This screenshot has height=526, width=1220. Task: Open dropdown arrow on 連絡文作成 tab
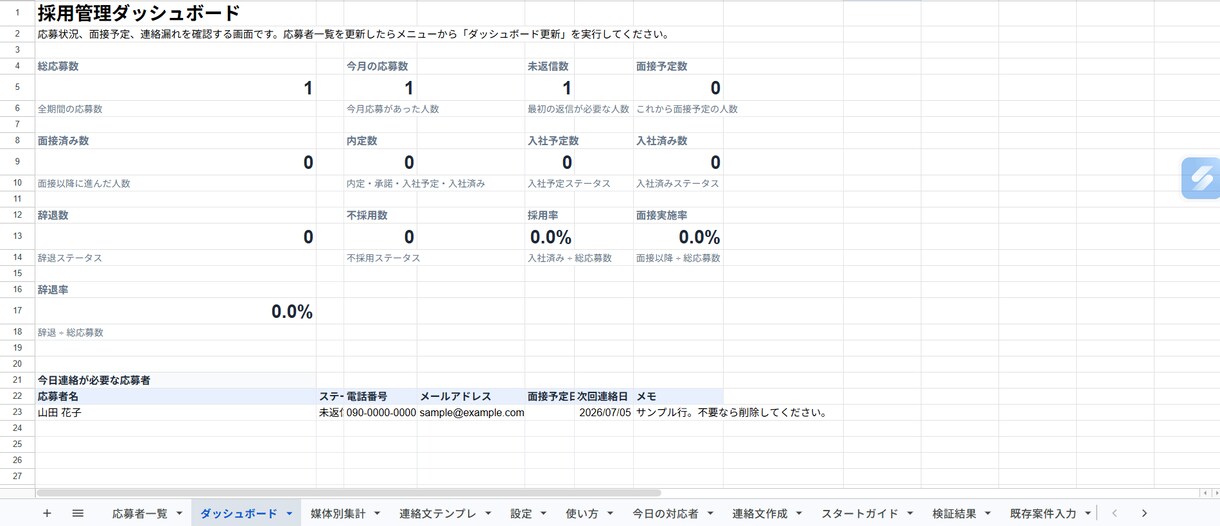tap(800, 514)
